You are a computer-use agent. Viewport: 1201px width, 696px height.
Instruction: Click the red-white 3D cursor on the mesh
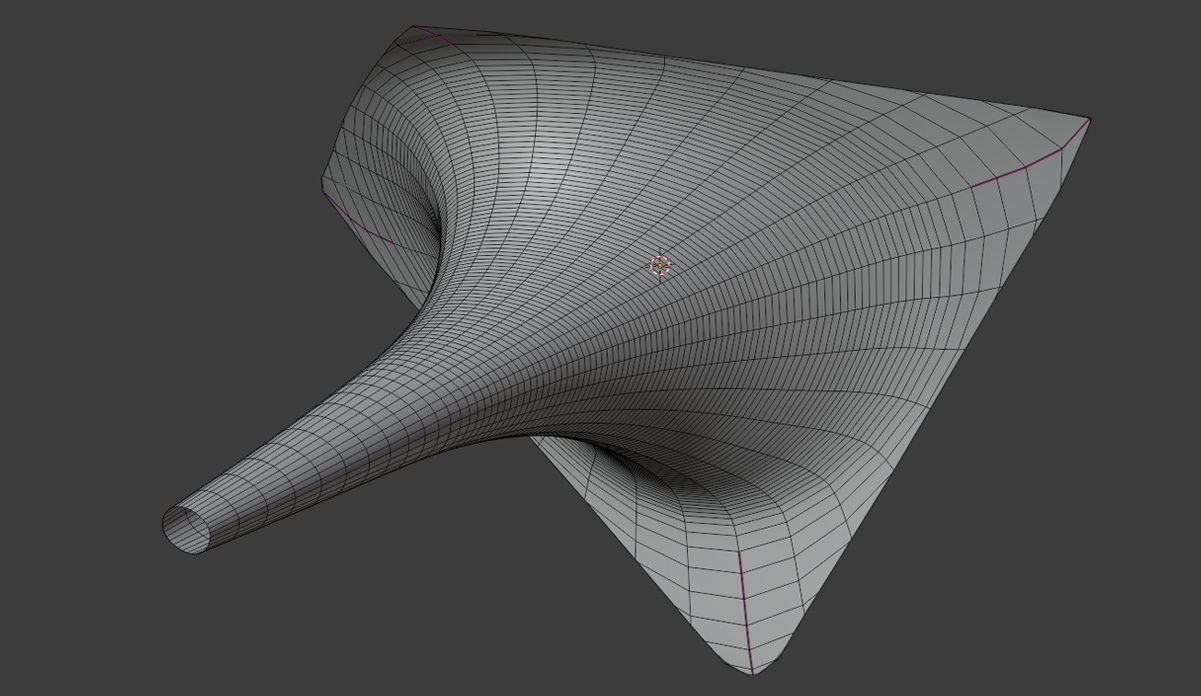(660, 265)
